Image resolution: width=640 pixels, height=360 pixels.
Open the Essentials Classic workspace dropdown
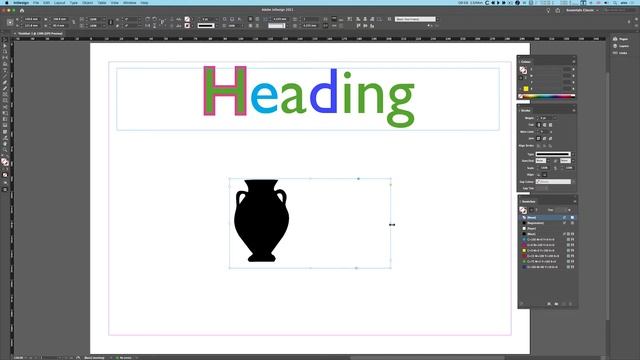pyautogui.click(x=582, y=10)
